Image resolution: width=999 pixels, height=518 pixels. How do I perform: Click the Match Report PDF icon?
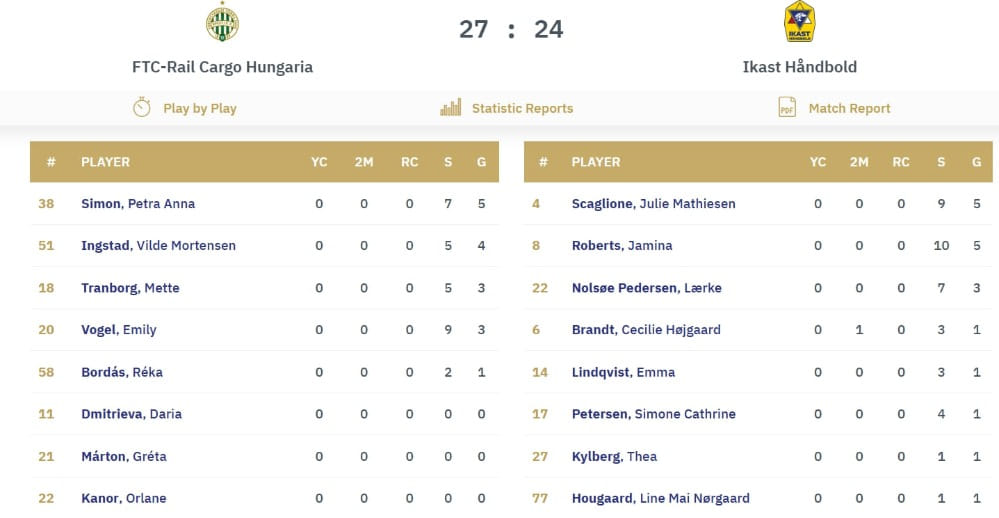point(787,108)
